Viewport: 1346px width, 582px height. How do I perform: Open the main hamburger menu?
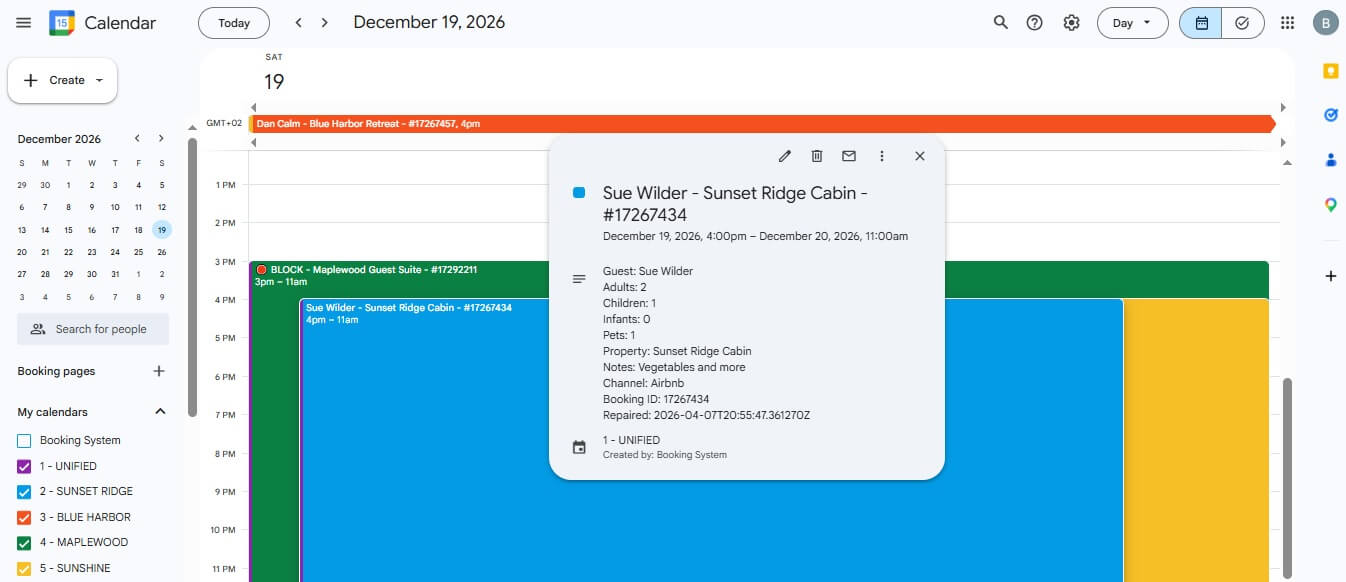(24, 23)
